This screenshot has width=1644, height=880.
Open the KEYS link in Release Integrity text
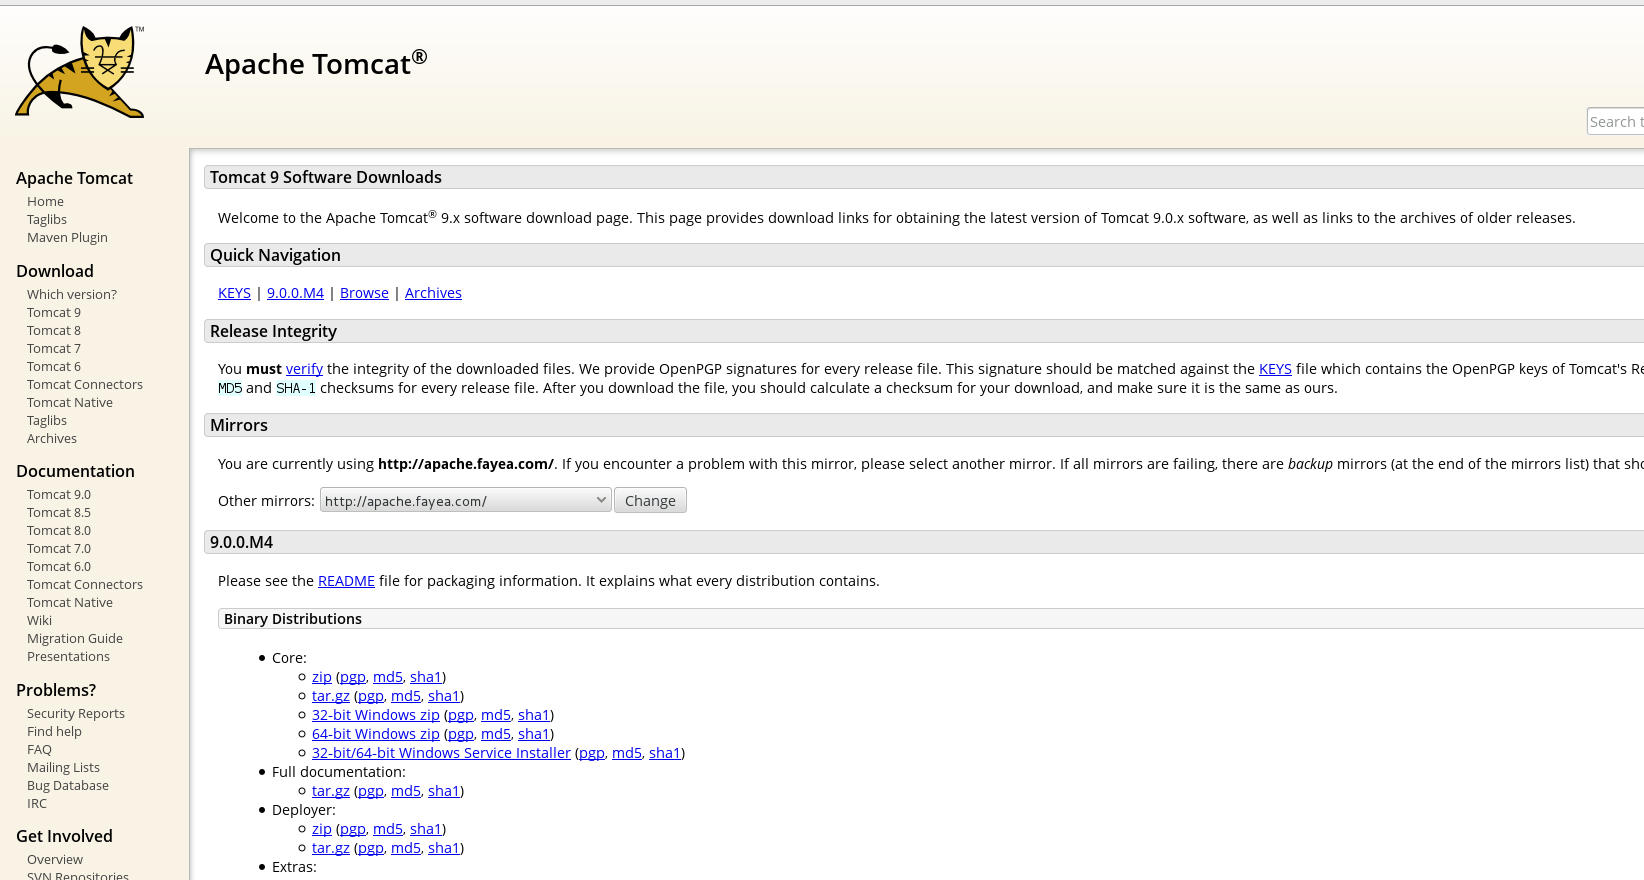tap(1275, 369)
